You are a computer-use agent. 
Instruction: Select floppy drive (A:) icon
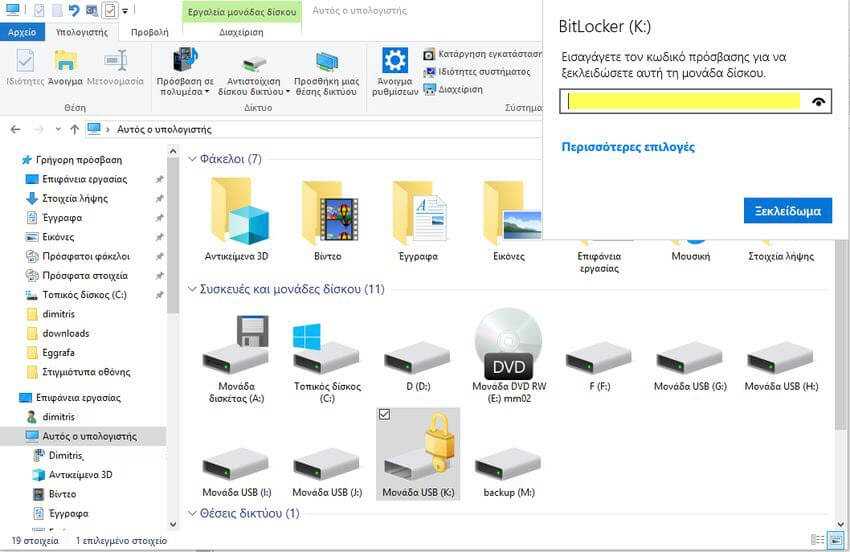(236, 344)
